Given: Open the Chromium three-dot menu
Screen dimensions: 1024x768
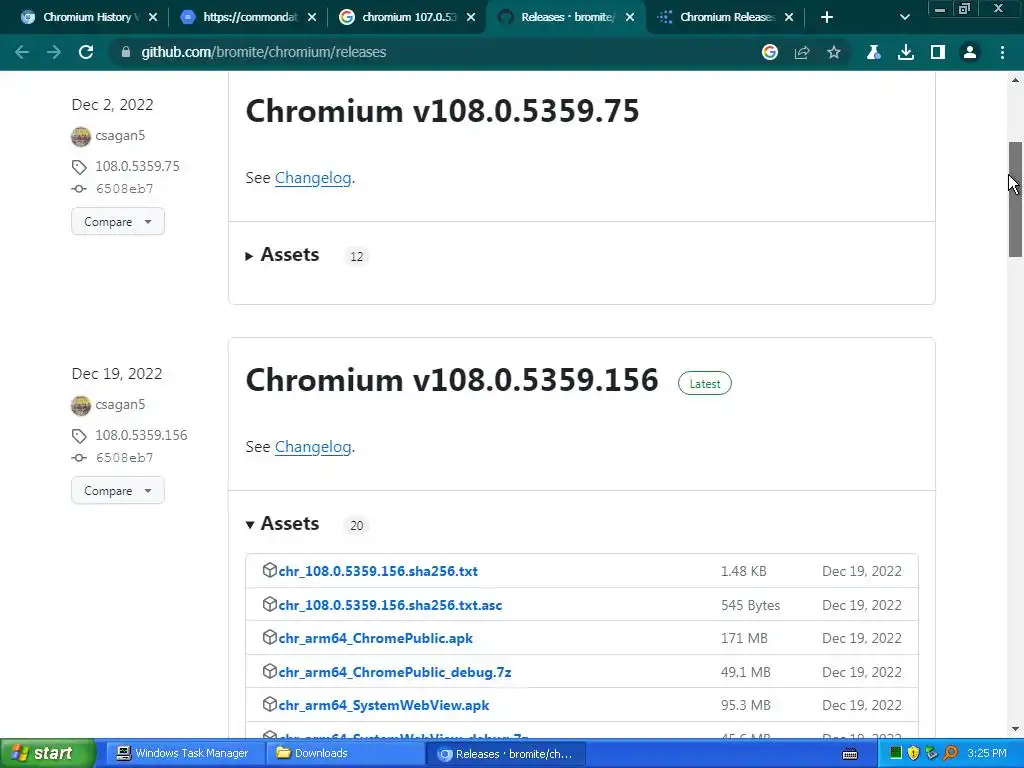Looking at the screenshot, I should tap(1002, 52).
